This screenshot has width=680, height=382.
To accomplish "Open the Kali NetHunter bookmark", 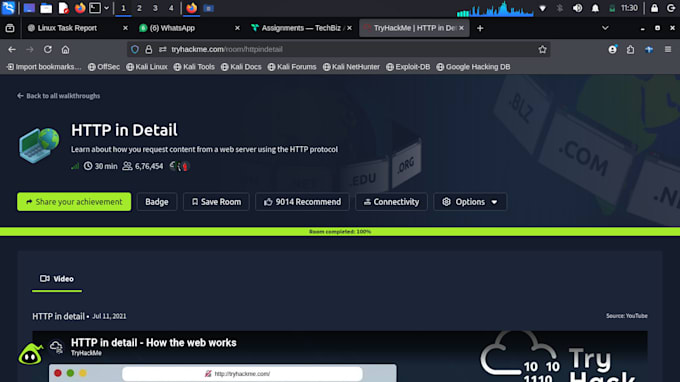I will click(x=351, y=67).
